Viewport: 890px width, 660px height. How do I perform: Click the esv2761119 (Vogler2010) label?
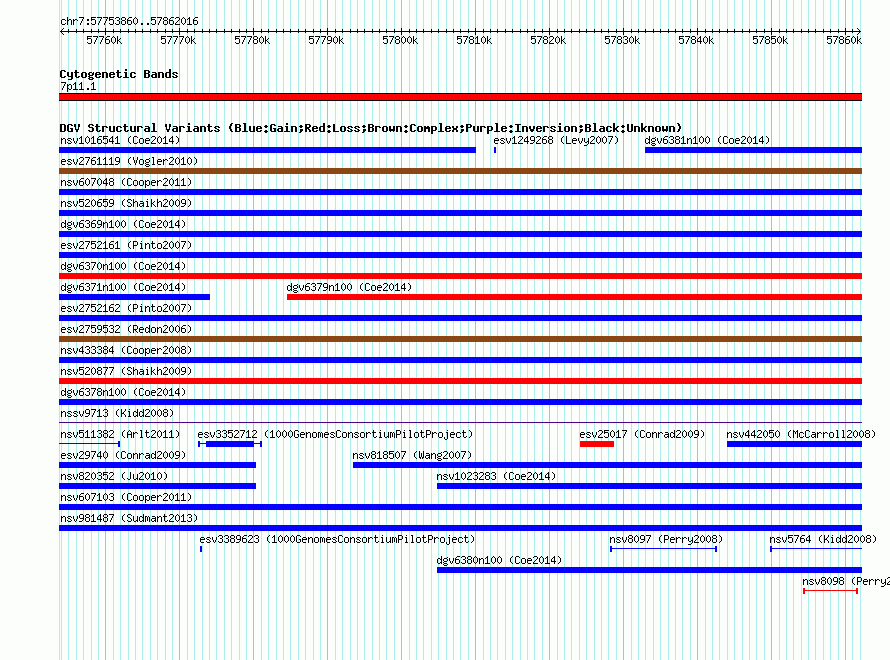pyautogui.click(x=129, y=161)
